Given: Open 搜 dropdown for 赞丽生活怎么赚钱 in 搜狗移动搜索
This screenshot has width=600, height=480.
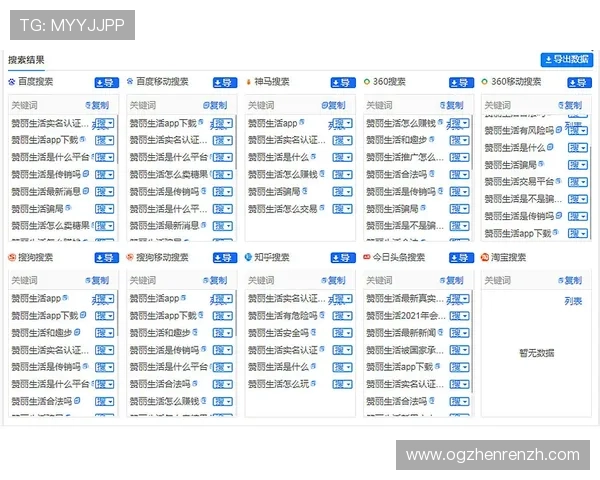Looking at the screenshot, I should (223, 402).
